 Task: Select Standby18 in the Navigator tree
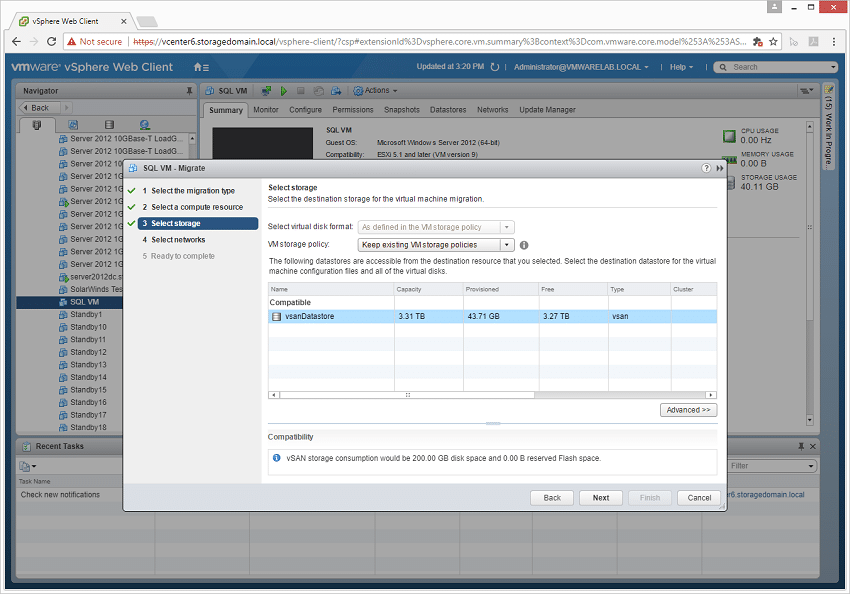88,427
